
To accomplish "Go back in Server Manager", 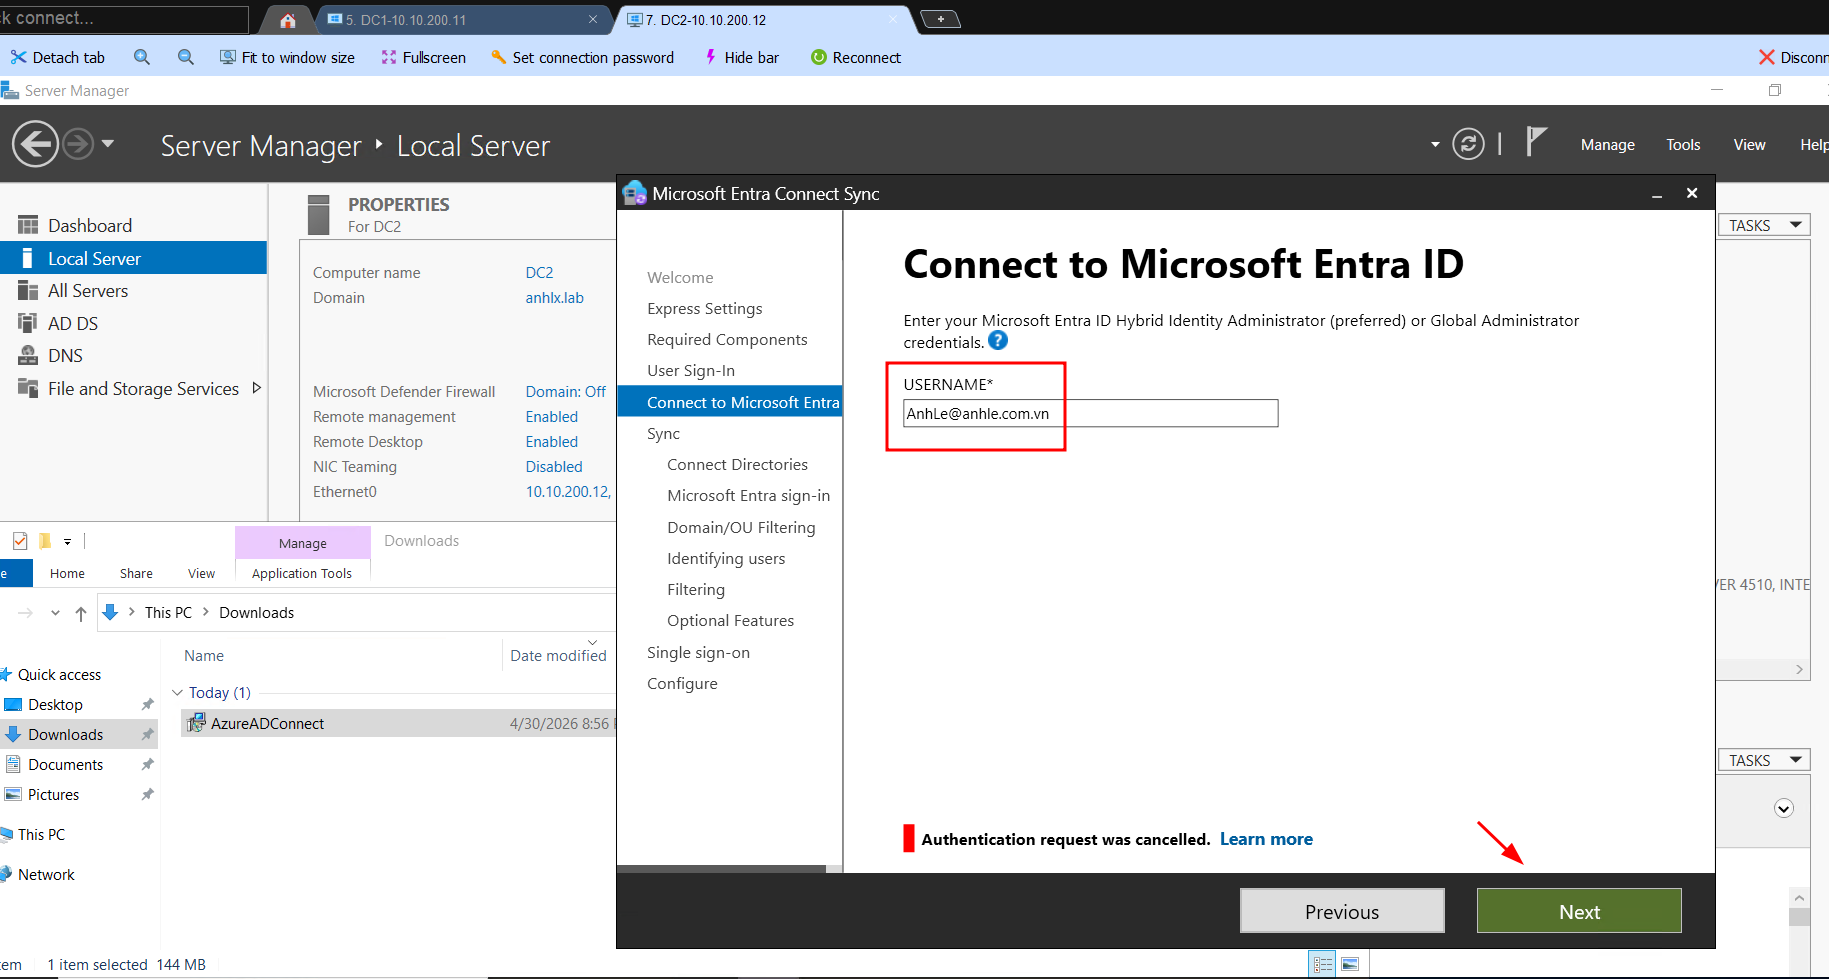I will tap(35, 144).
